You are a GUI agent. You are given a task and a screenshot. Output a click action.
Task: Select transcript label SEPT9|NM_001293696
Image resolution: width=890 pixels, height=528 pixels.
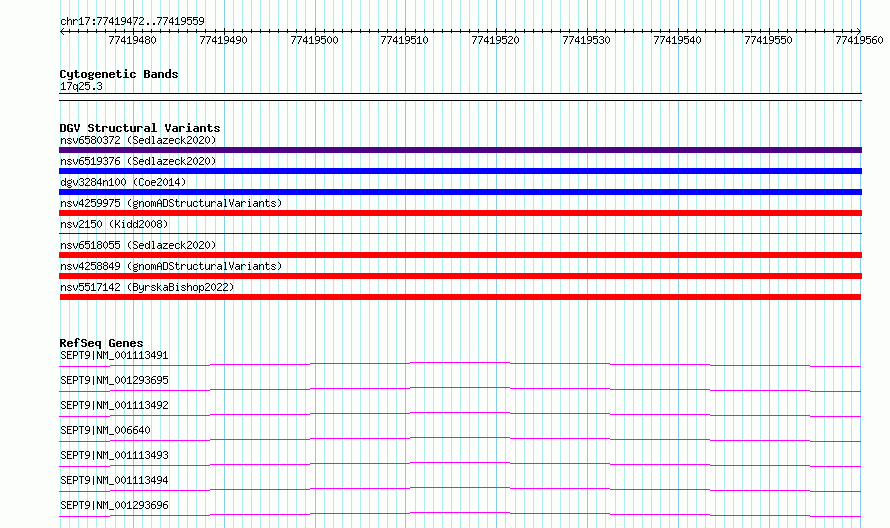114,505
